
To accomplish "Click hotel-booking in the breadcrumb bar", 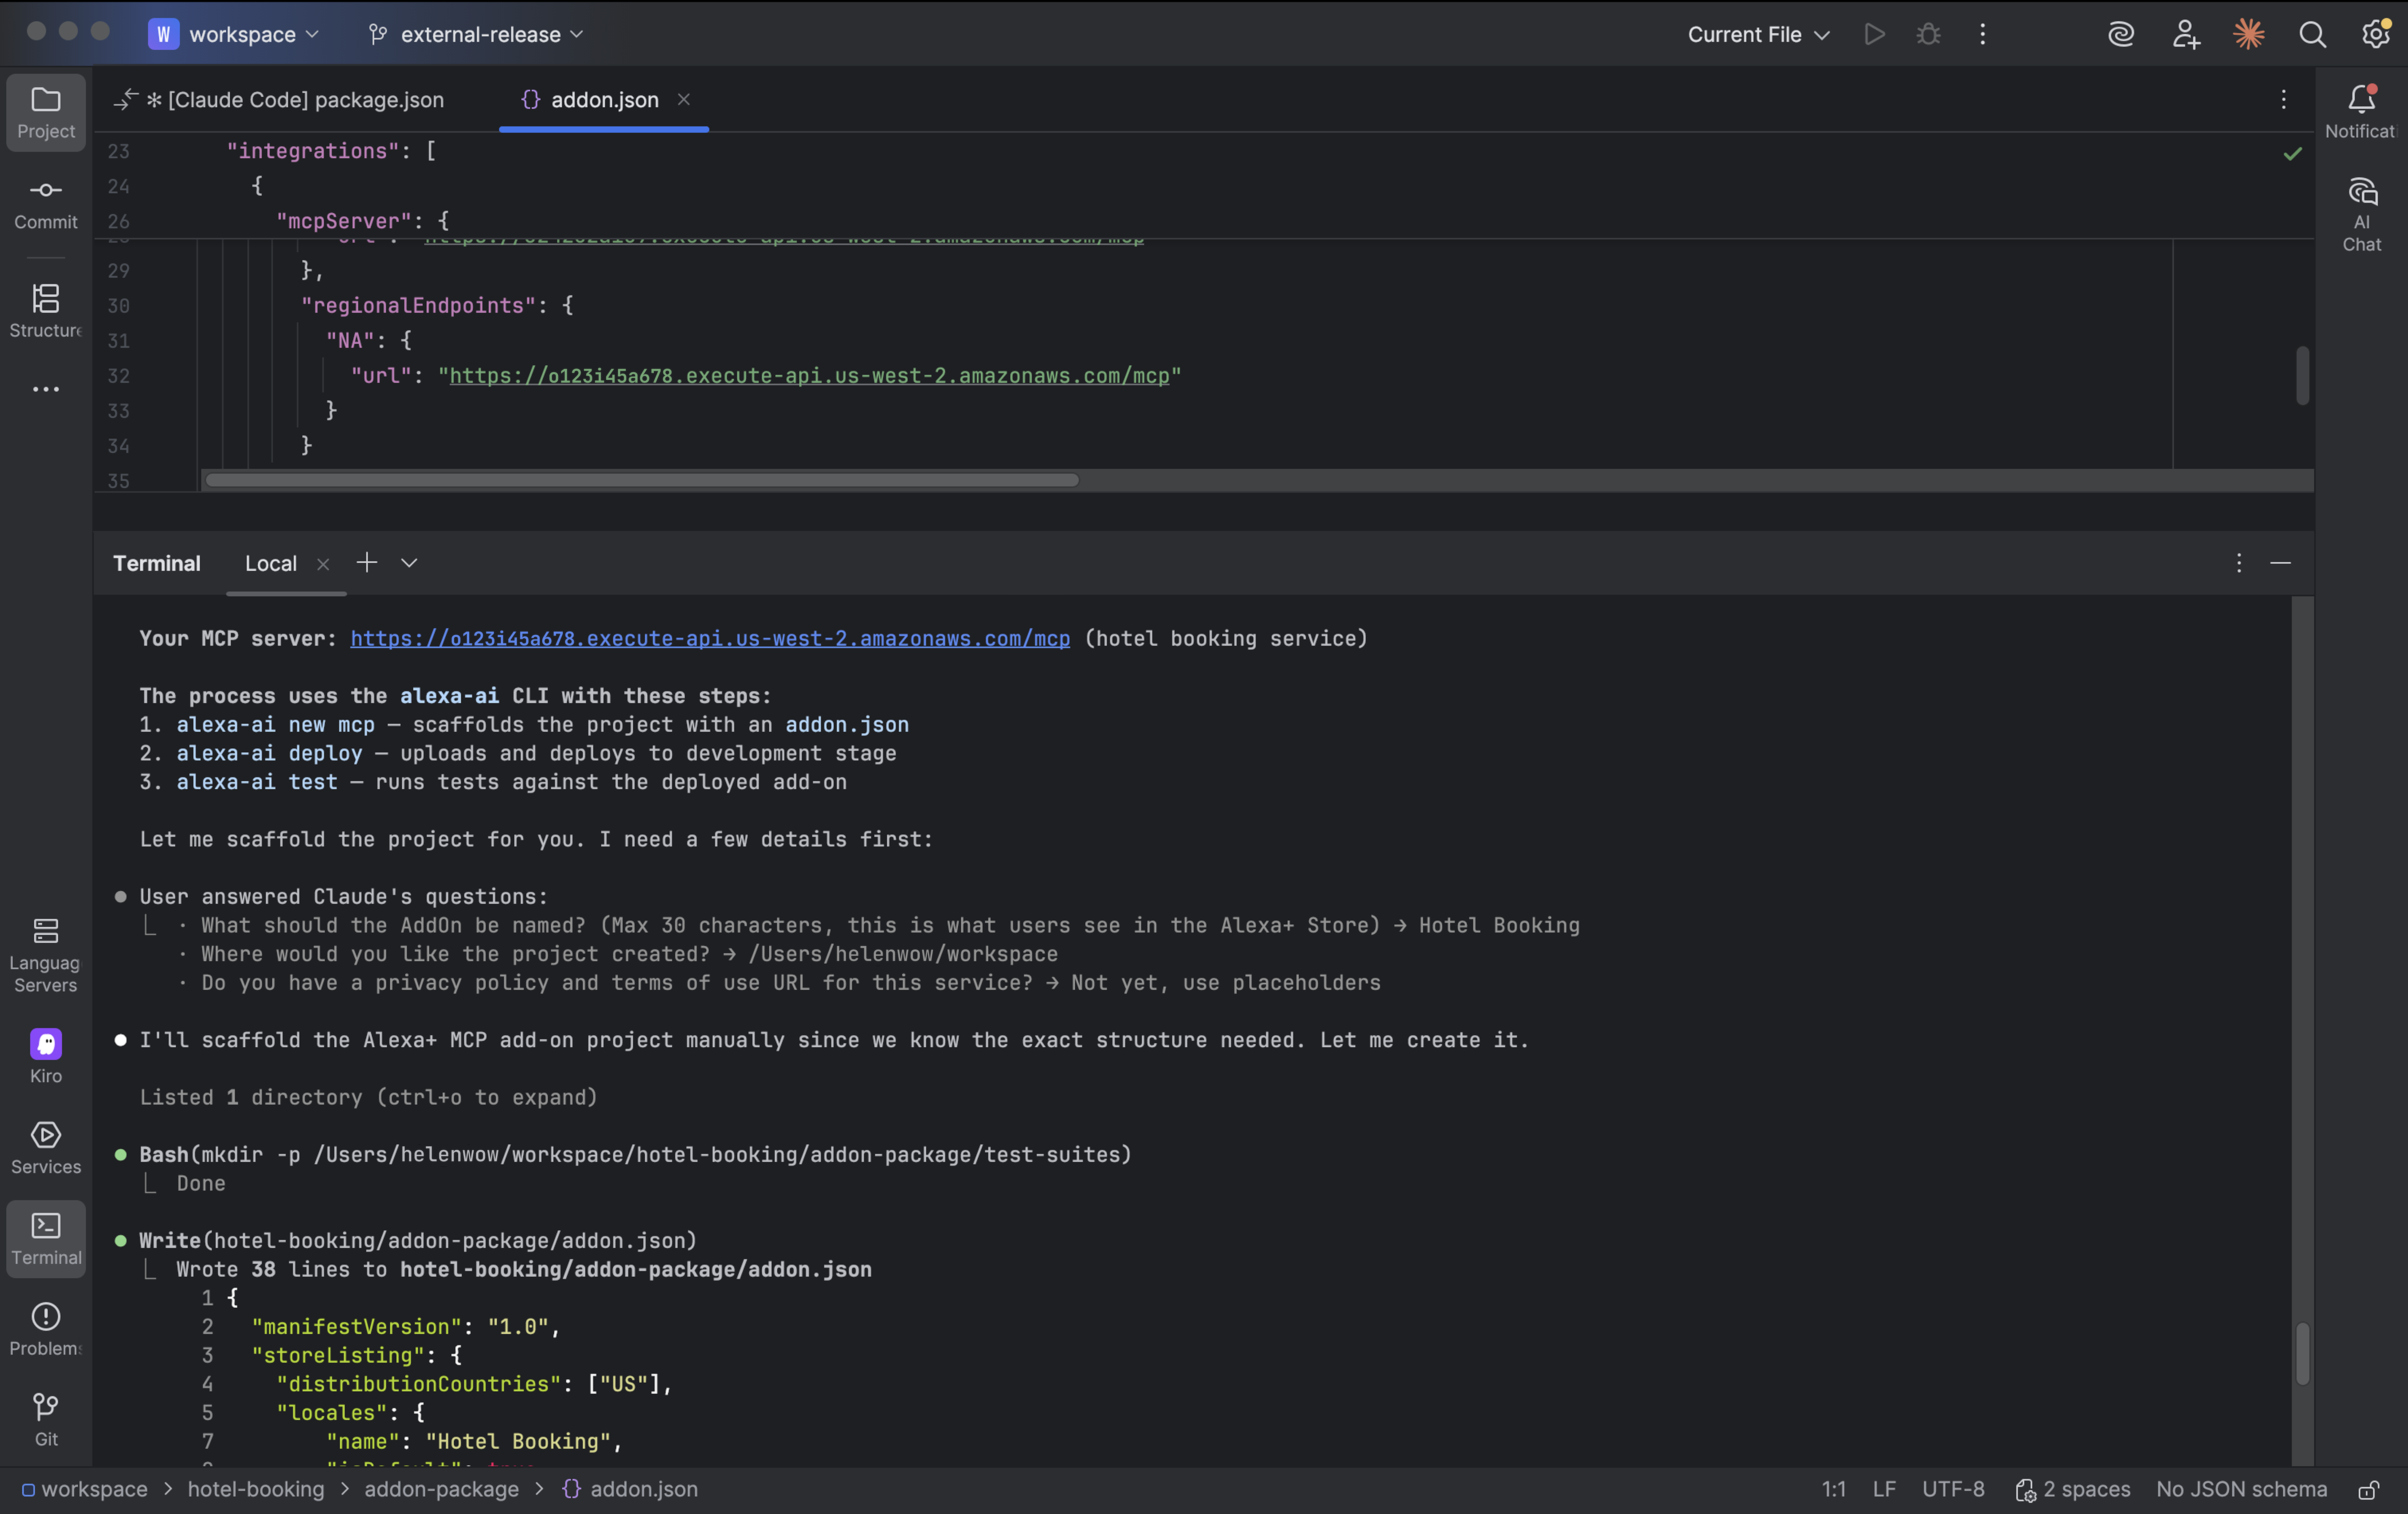I will click(256, 1490).
